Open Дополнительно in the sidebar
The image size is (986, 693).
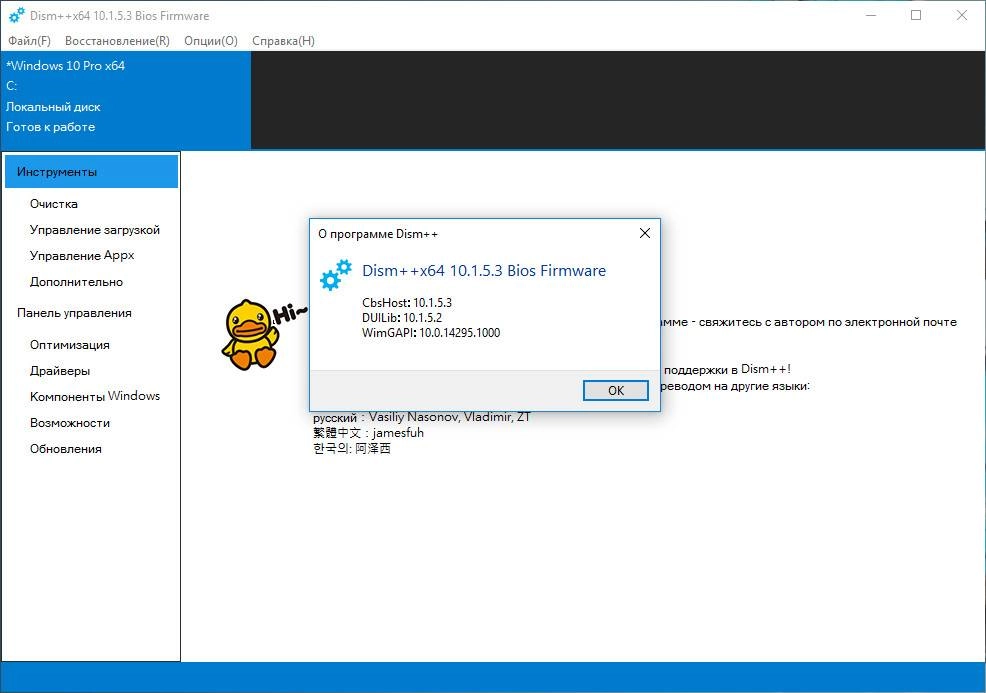[76, 282]
